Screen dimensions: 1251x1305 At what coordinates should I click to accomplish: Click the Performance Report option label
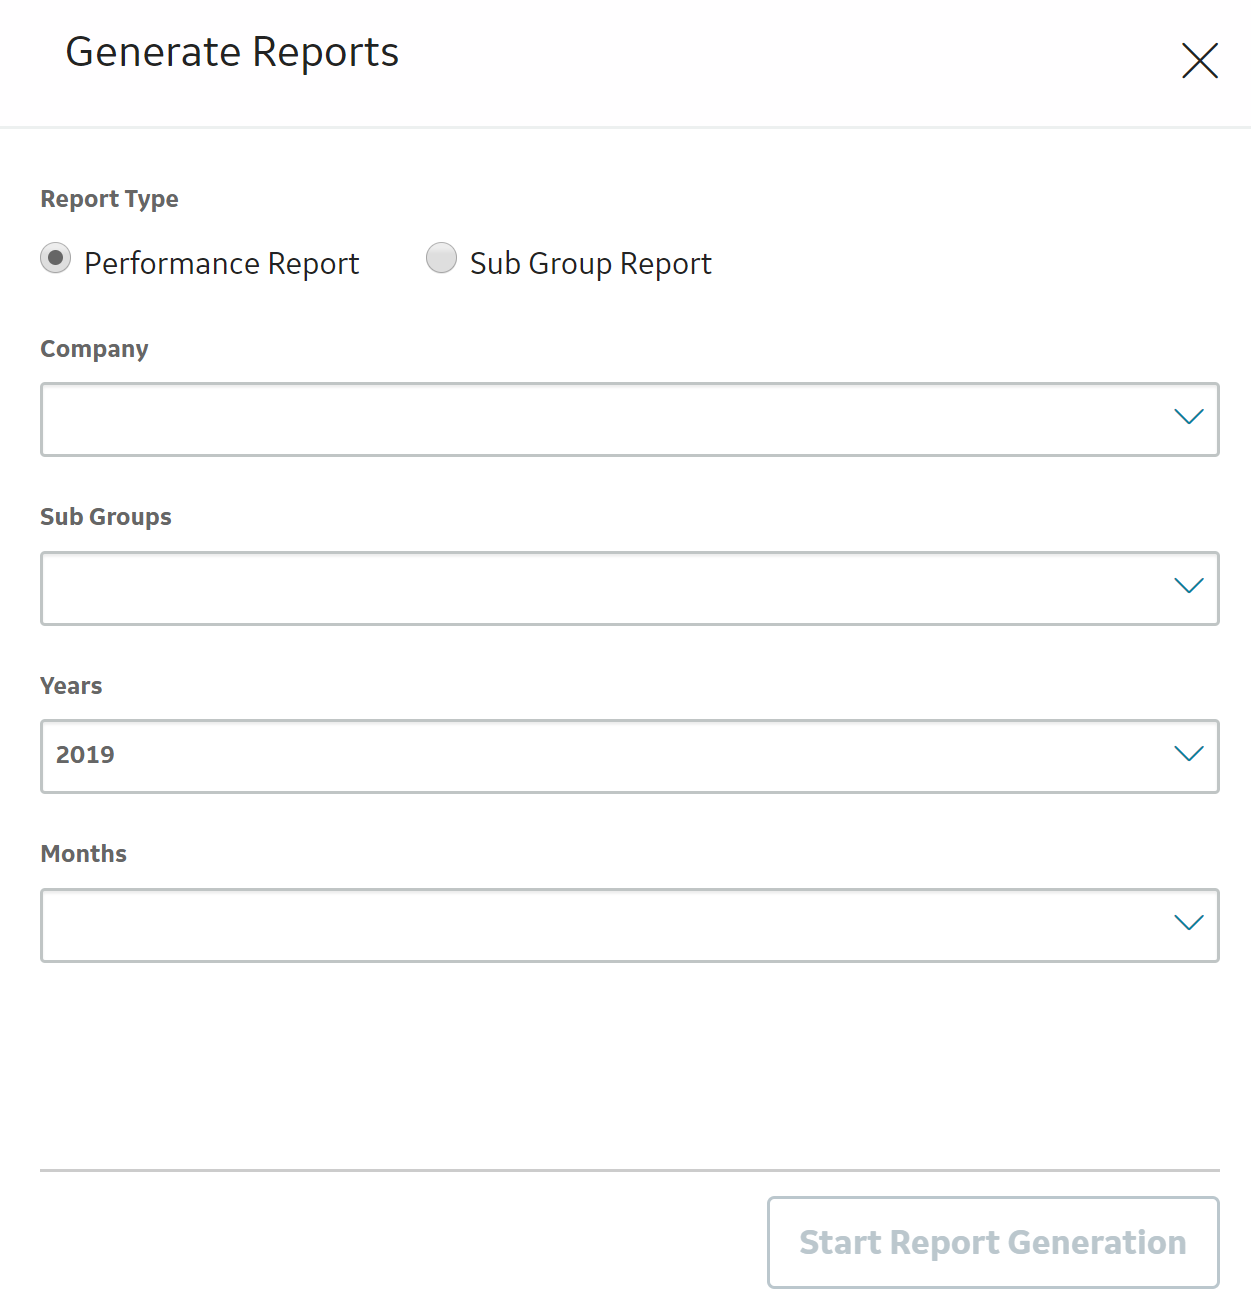[221, 263]
